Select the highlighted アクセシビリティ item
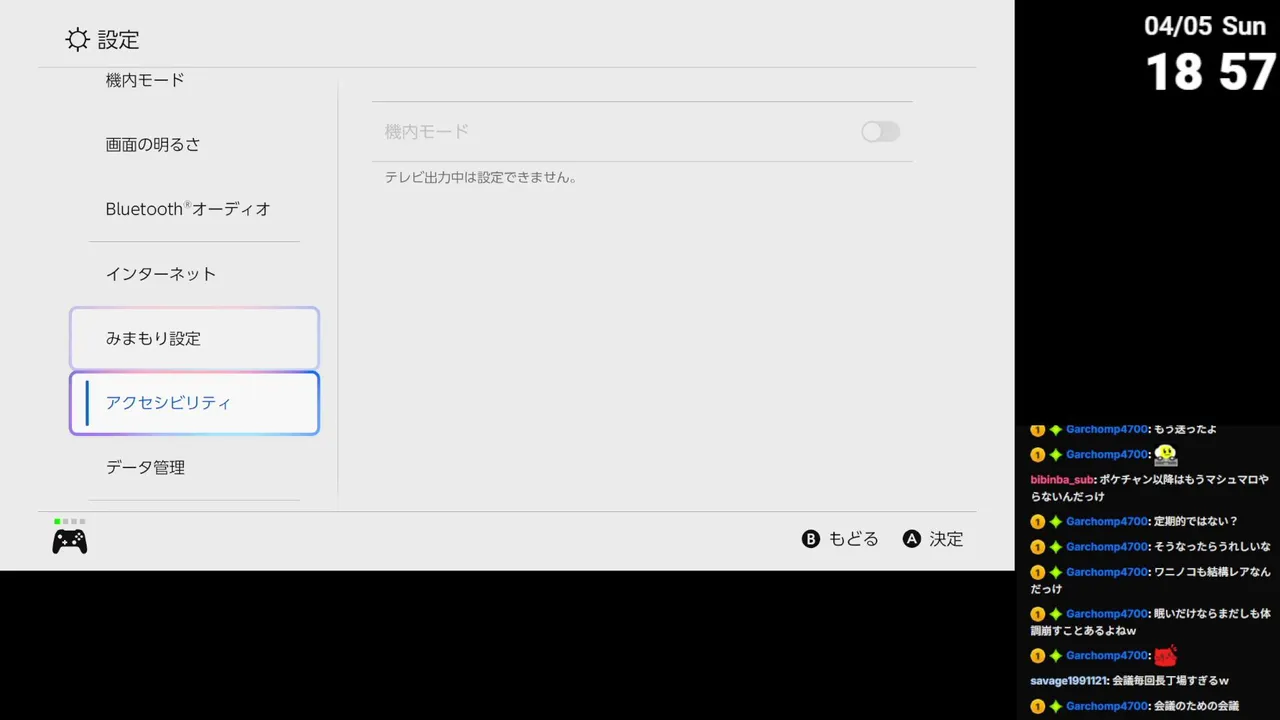Image resolution: width=1280 pixels, height=720 pixels. click(x=194, y=403)
